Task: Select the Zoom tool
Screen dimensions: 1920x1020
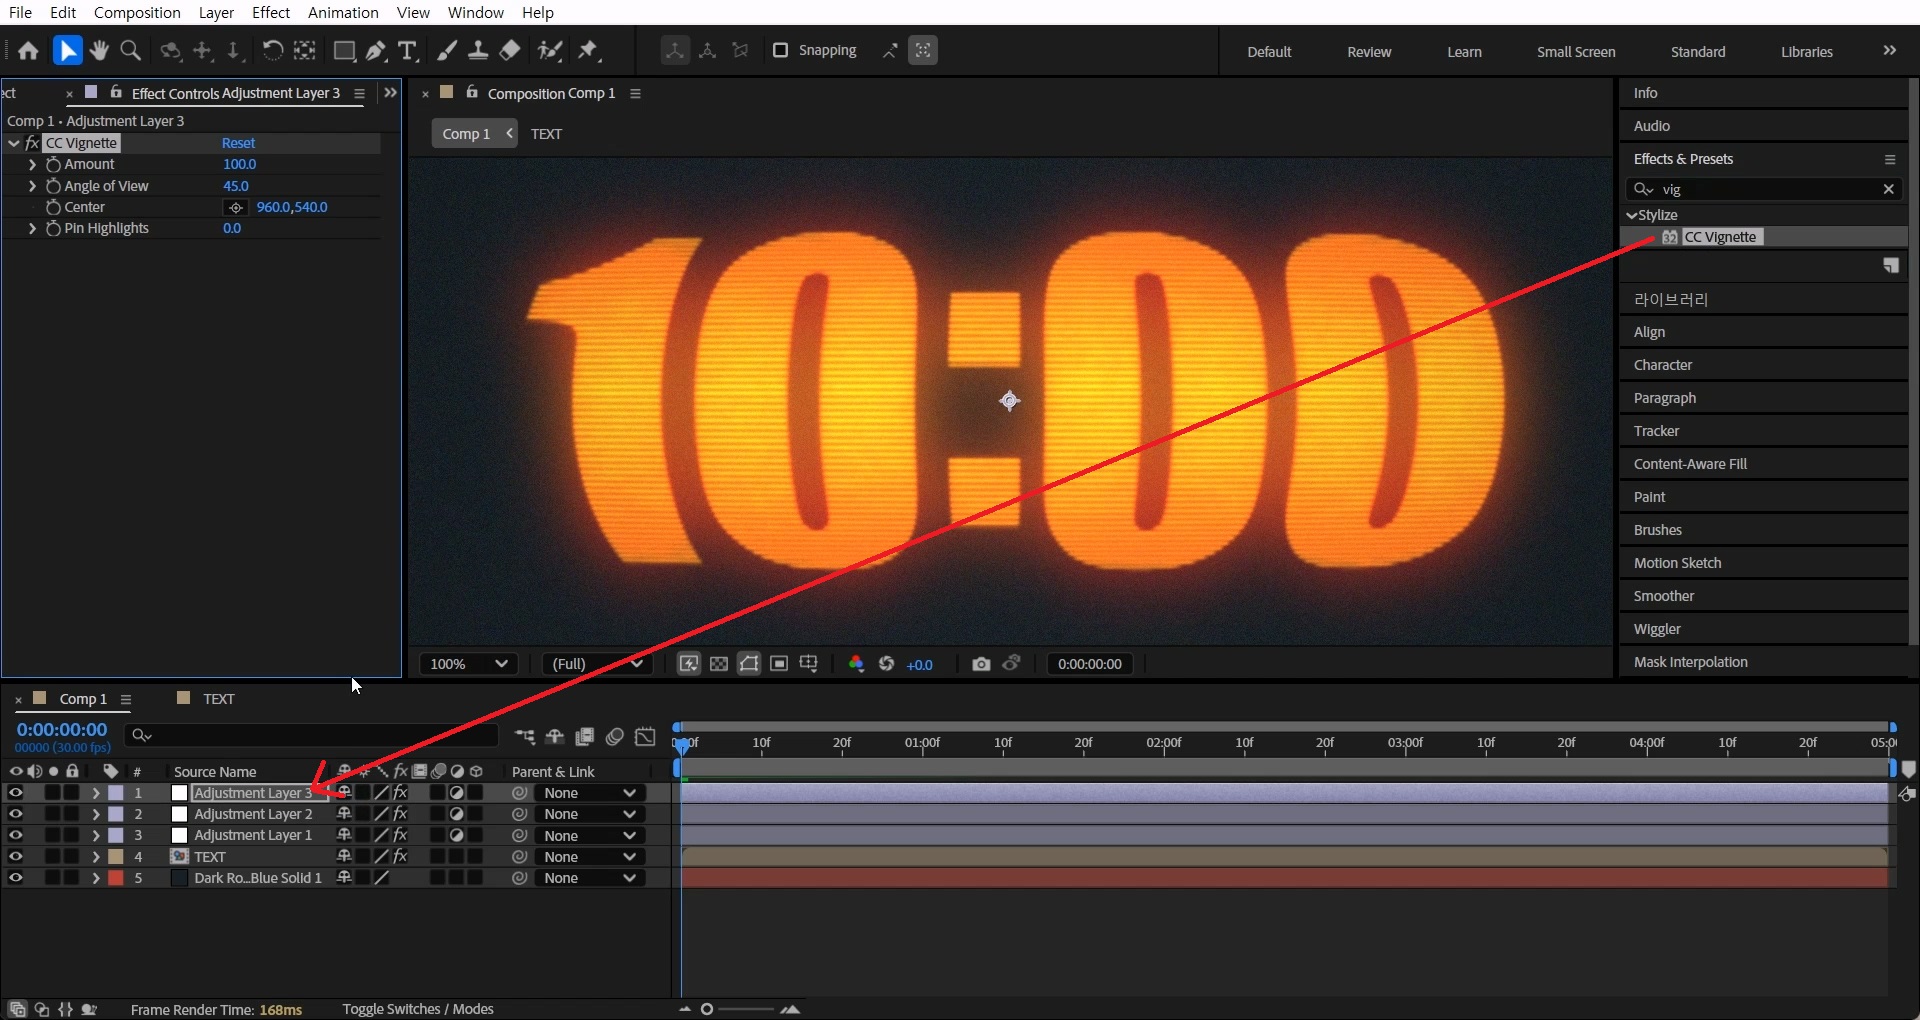Action: click(x=130, y=51)
